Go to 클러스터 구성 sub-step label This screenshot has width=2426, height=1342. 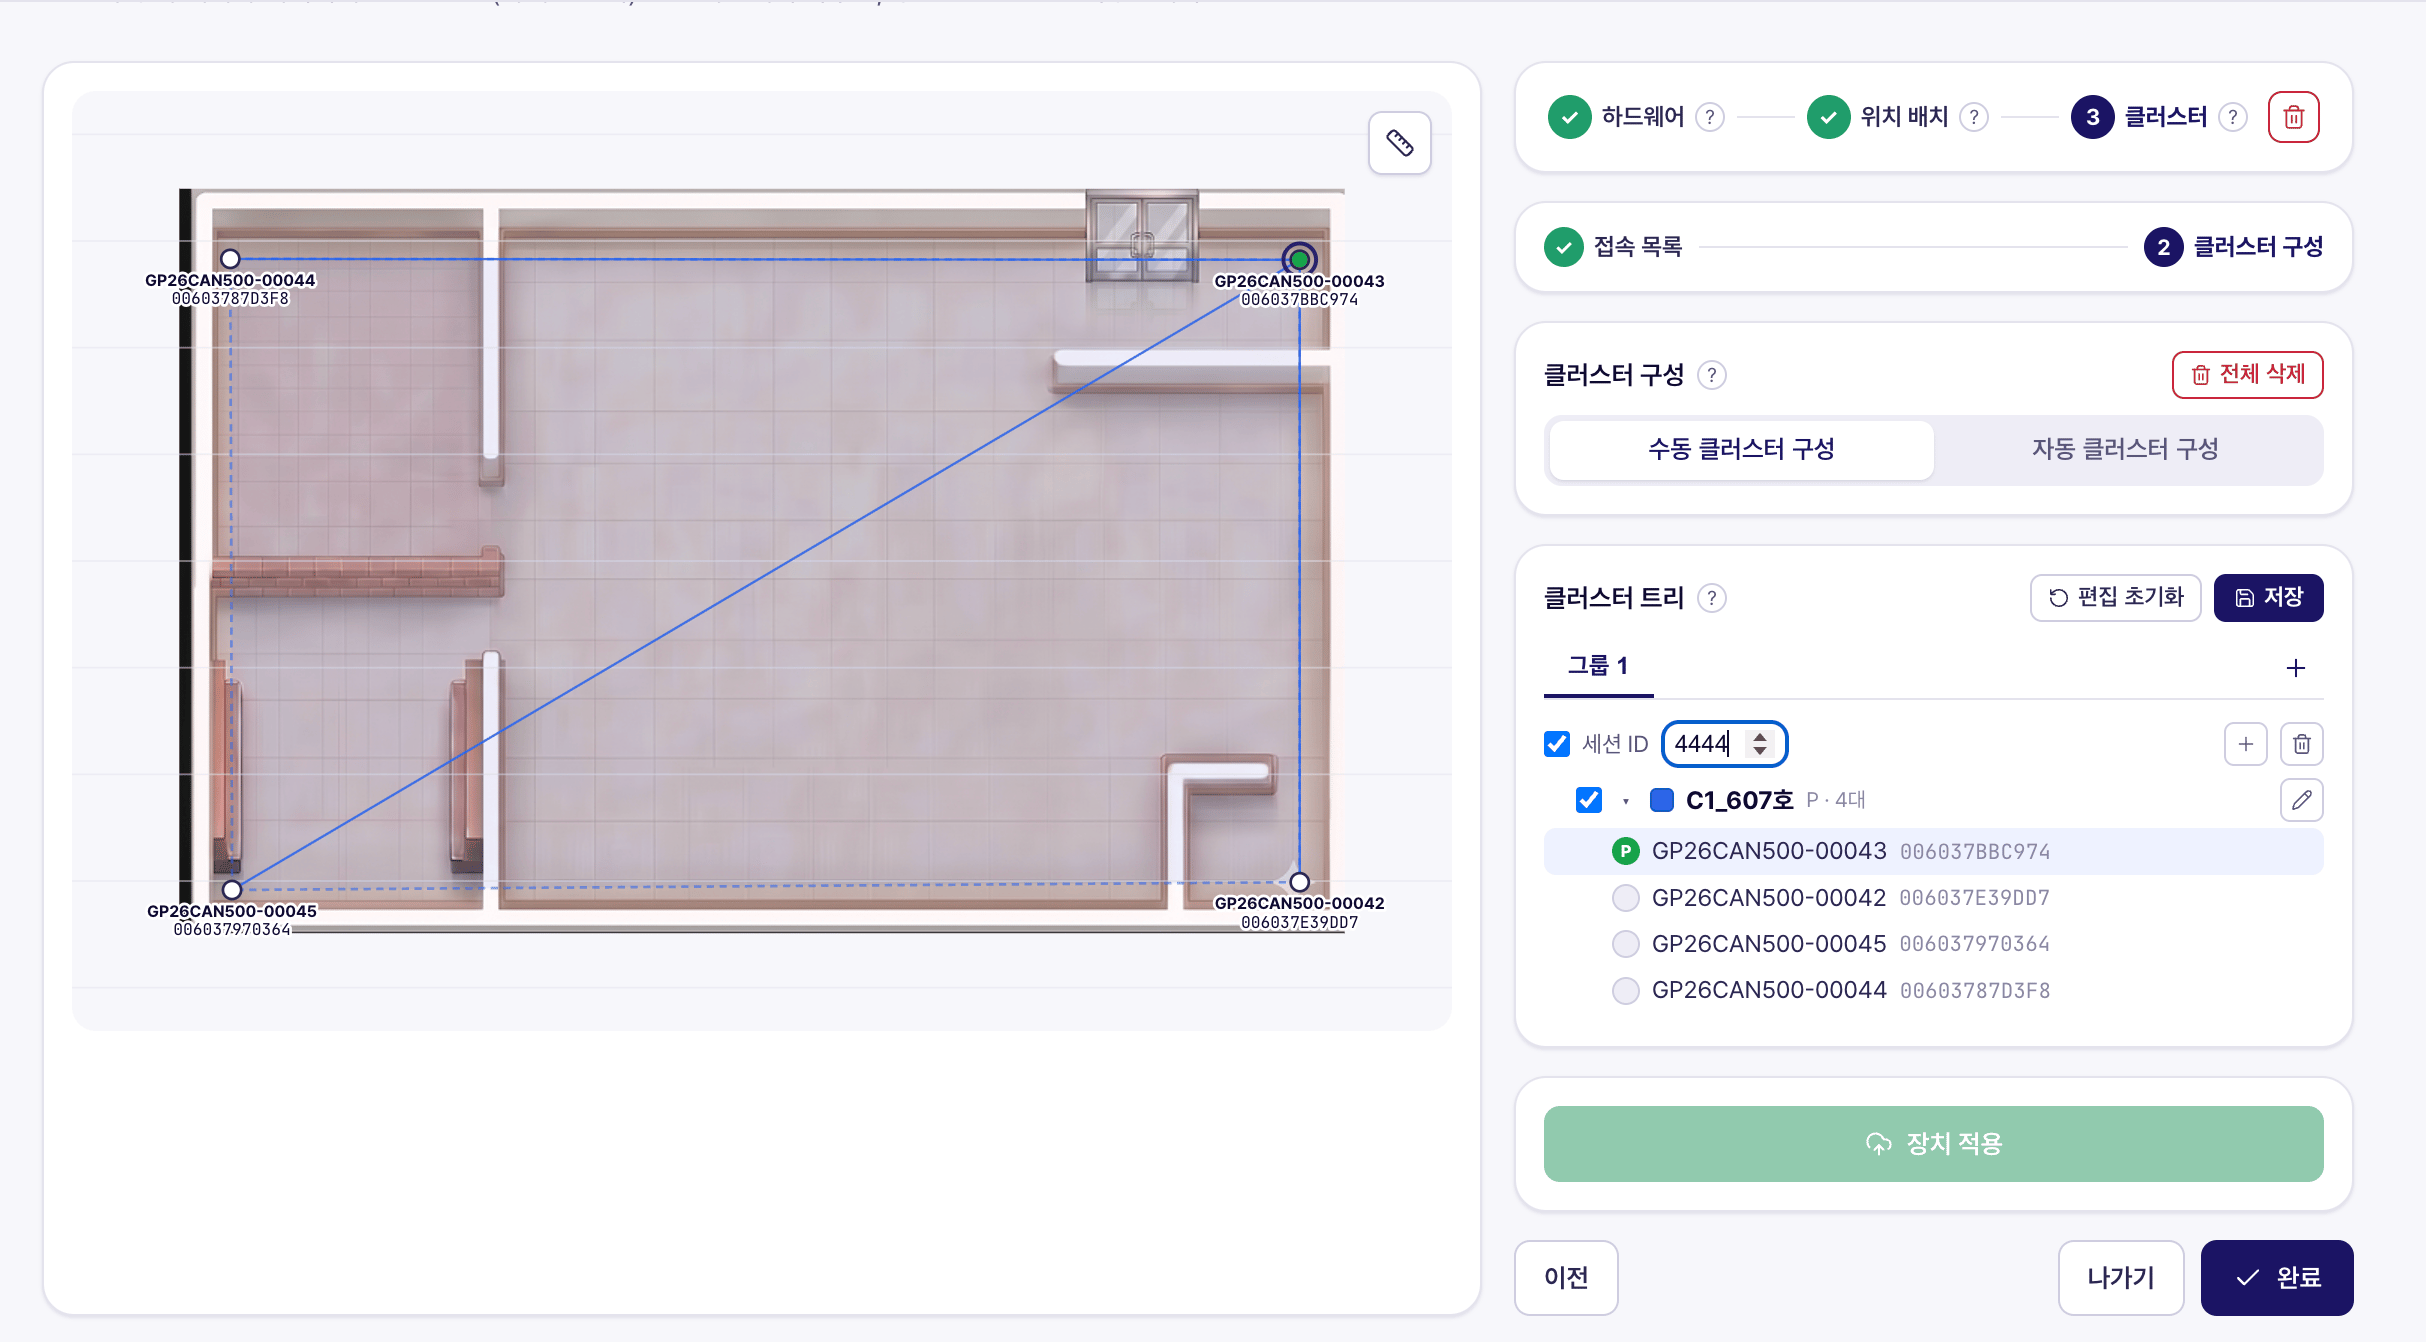point(2258,247)
